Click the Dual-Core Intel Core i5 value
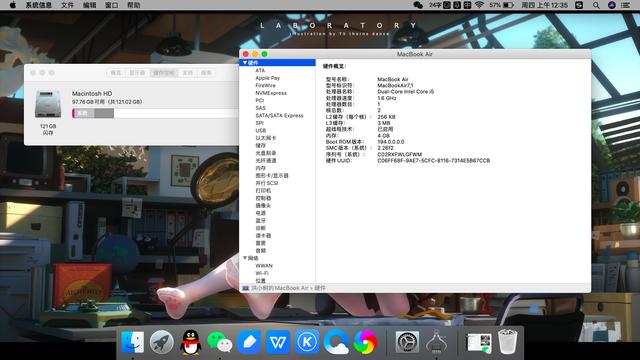This screenshot has height=360, width=640. (x=405, y=92)
